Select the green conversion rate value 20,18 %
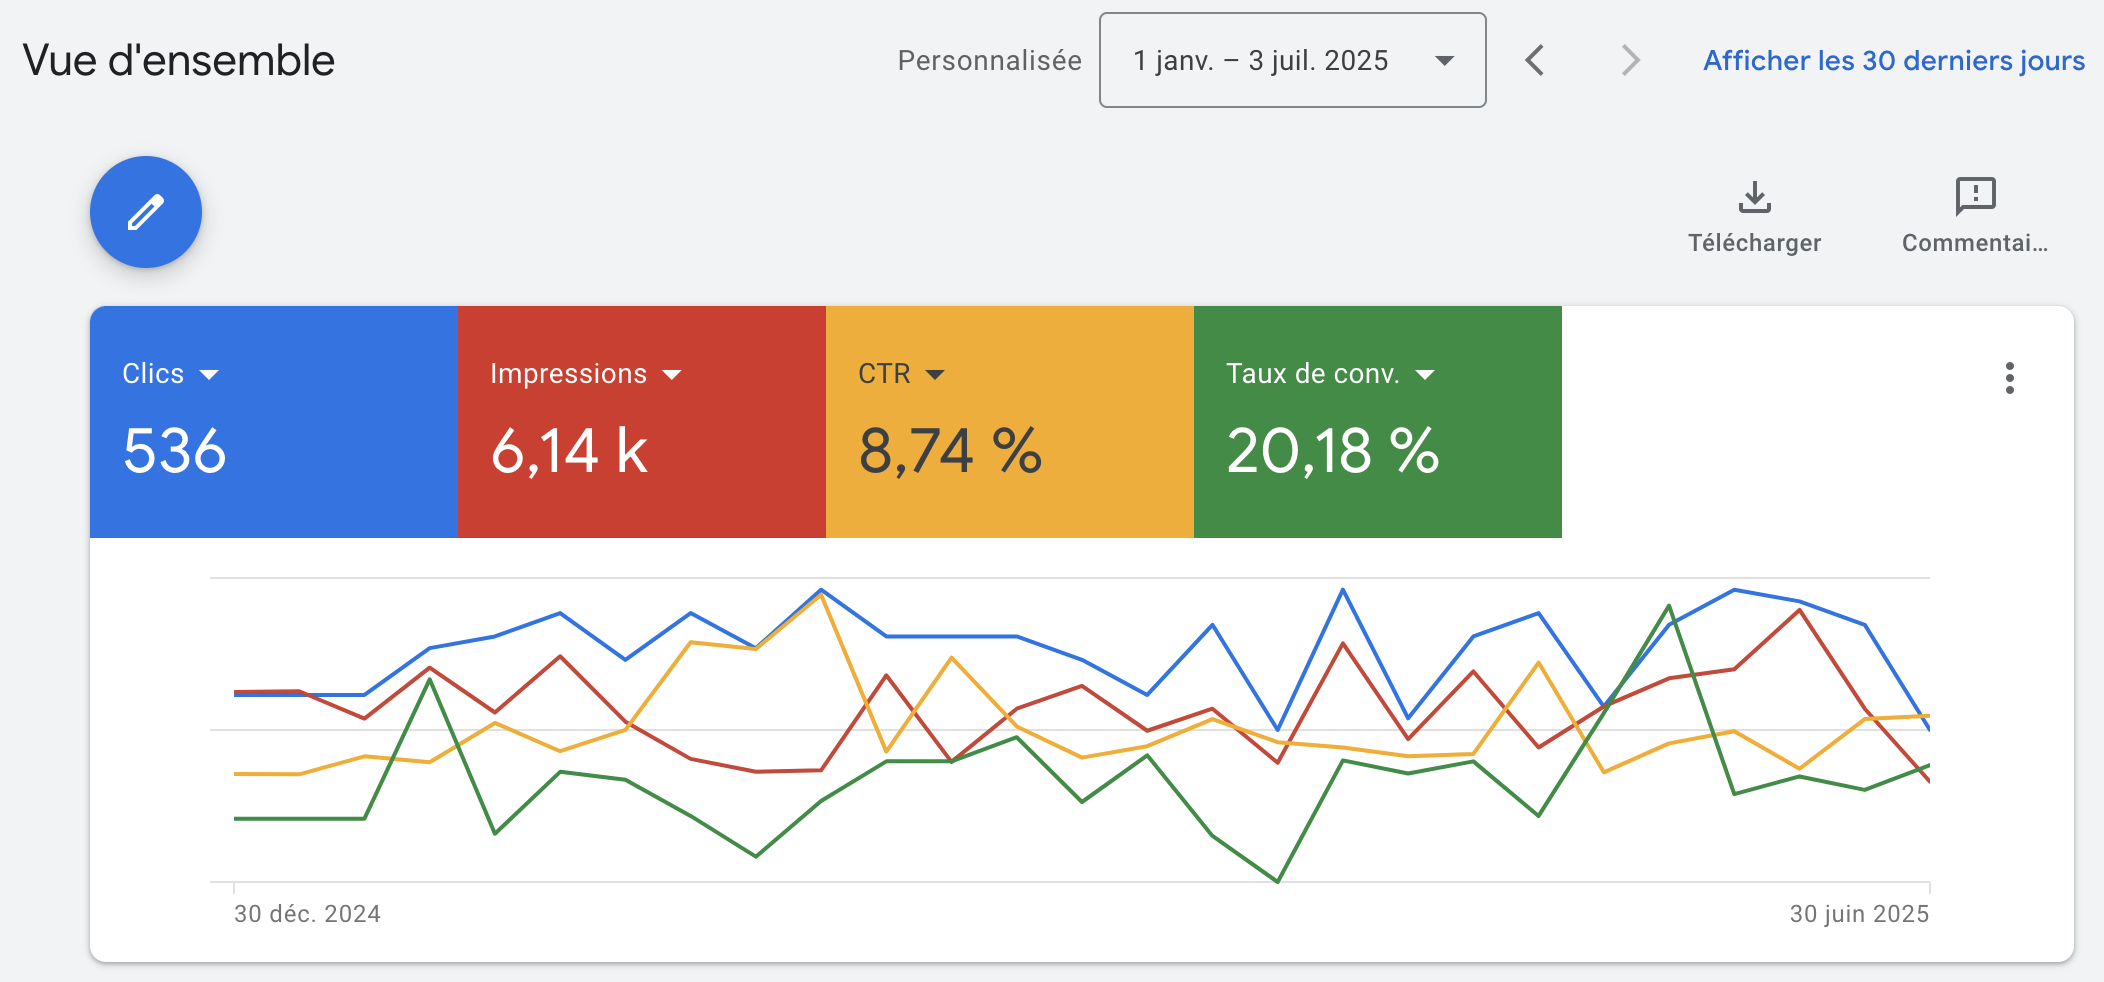This screenshot has height=982, width=2104. (x=1332, y=451)
